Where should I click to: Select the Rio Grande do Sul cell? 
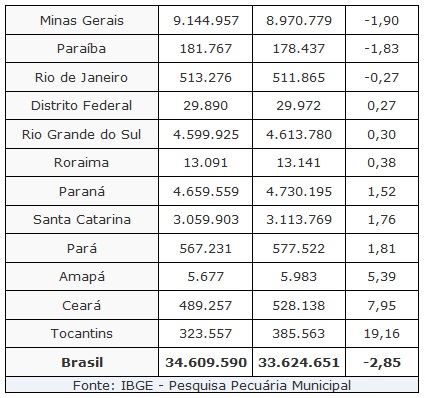click(82, 134)
